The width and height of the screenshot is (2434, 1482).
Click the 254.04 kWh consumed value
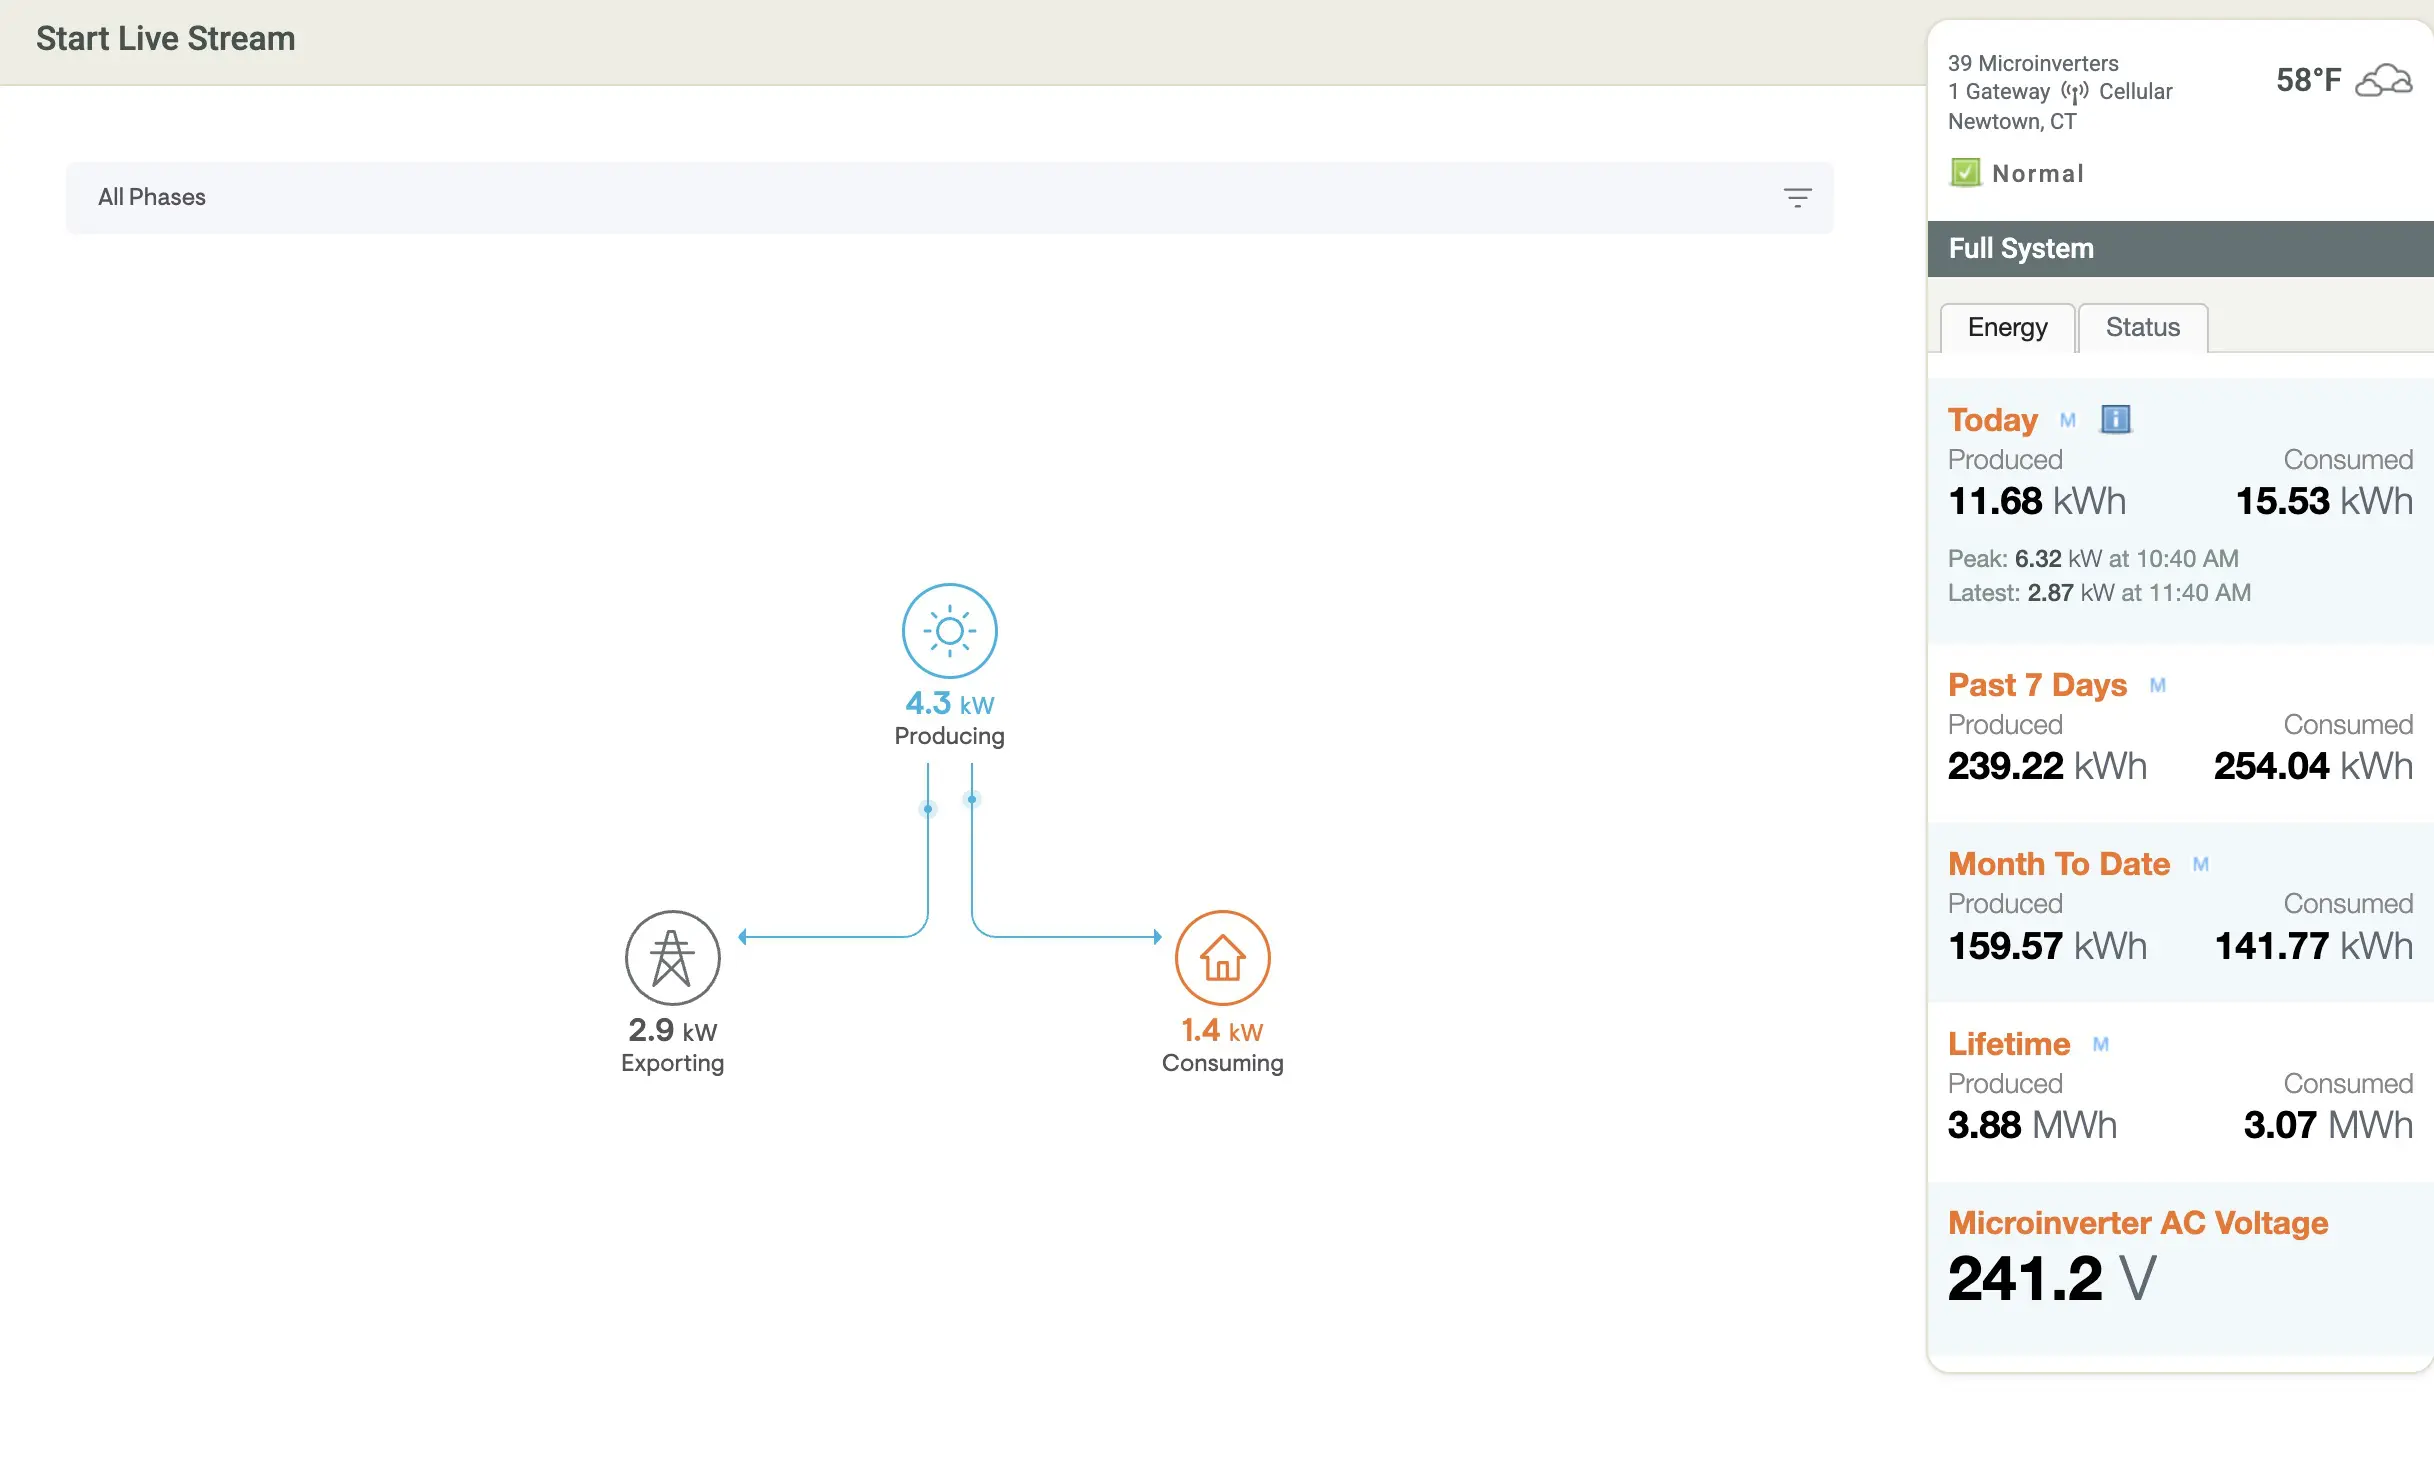click(x=2313, y=766)
